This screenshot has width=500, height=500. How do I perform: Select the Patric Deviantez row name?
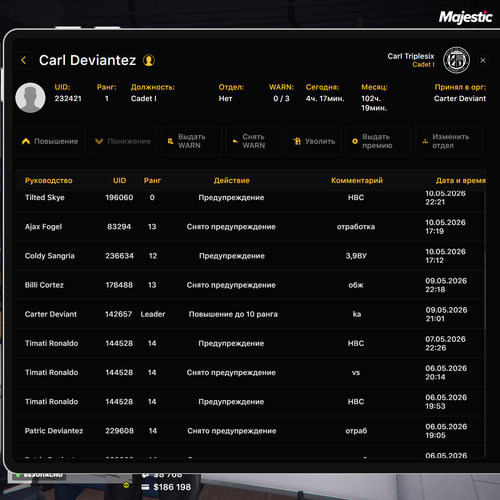point(54,431)
